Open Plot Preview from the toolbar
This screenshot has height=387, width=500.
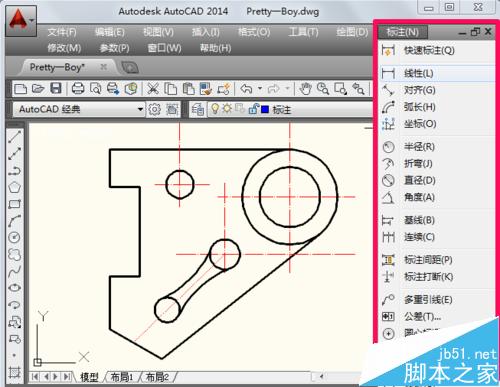(x=96, y=89)
